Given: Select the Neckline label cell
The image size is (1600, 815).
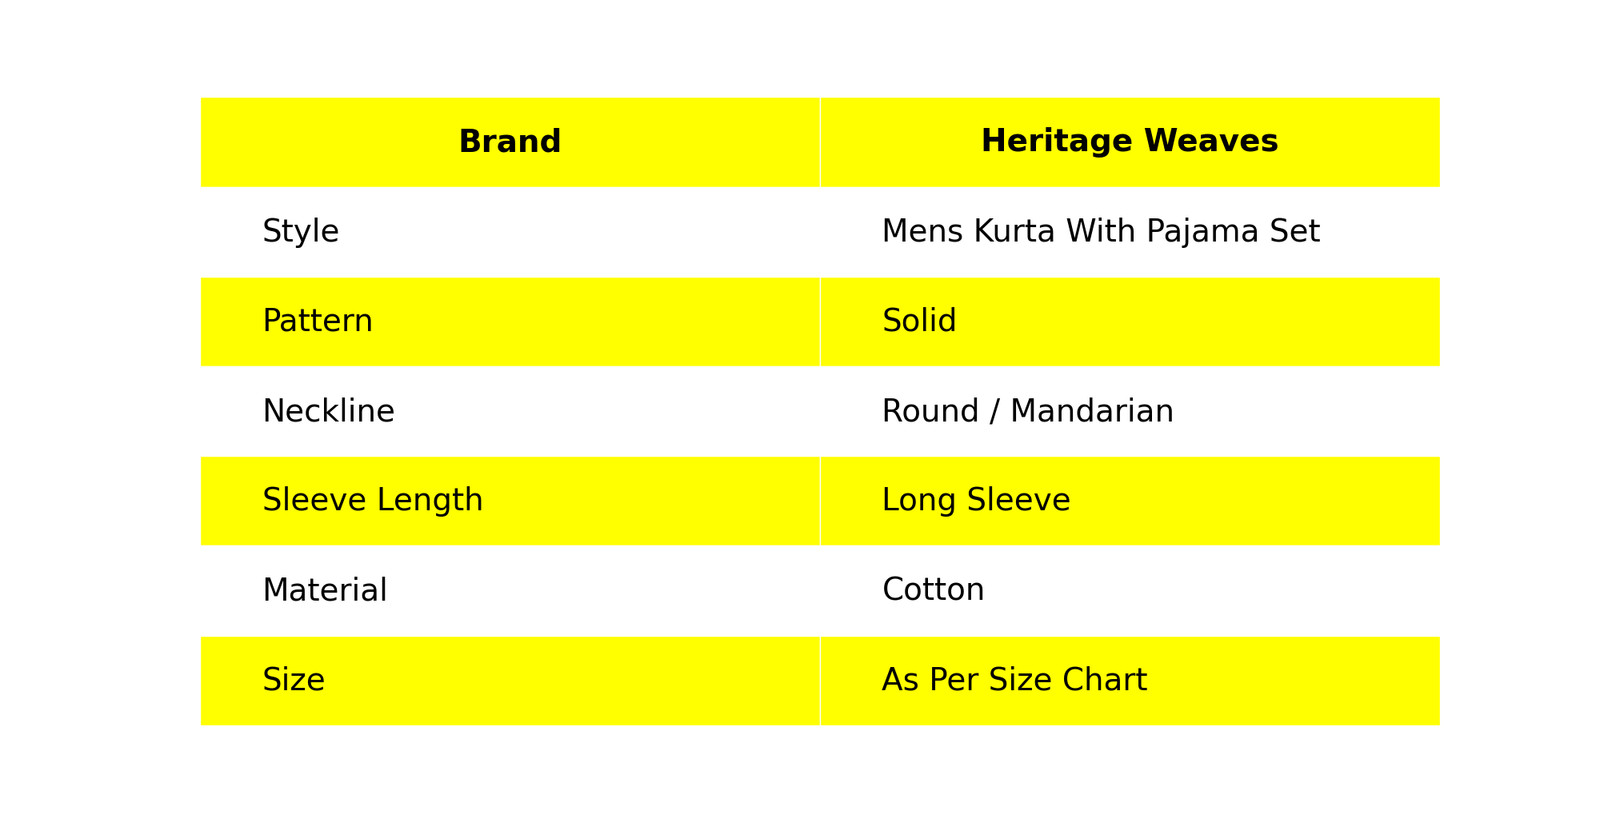Looking at the screenshot, I should 328,411.
